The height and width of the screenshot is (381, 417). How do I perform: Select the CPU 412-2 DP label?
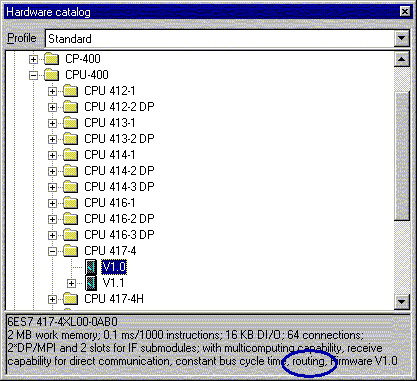(x=119, y=107)
